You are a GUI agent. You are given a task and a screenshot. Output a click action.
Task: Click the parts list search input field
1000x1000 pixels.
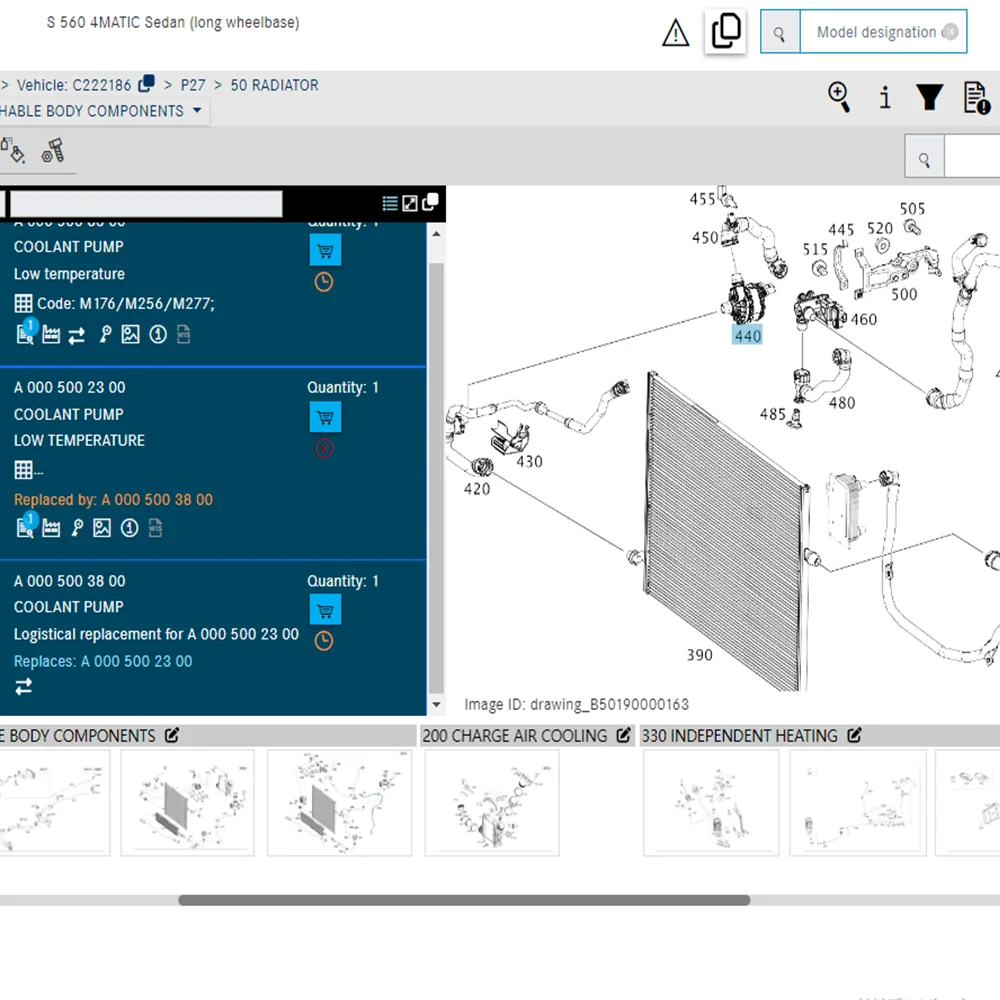point(146,203)
